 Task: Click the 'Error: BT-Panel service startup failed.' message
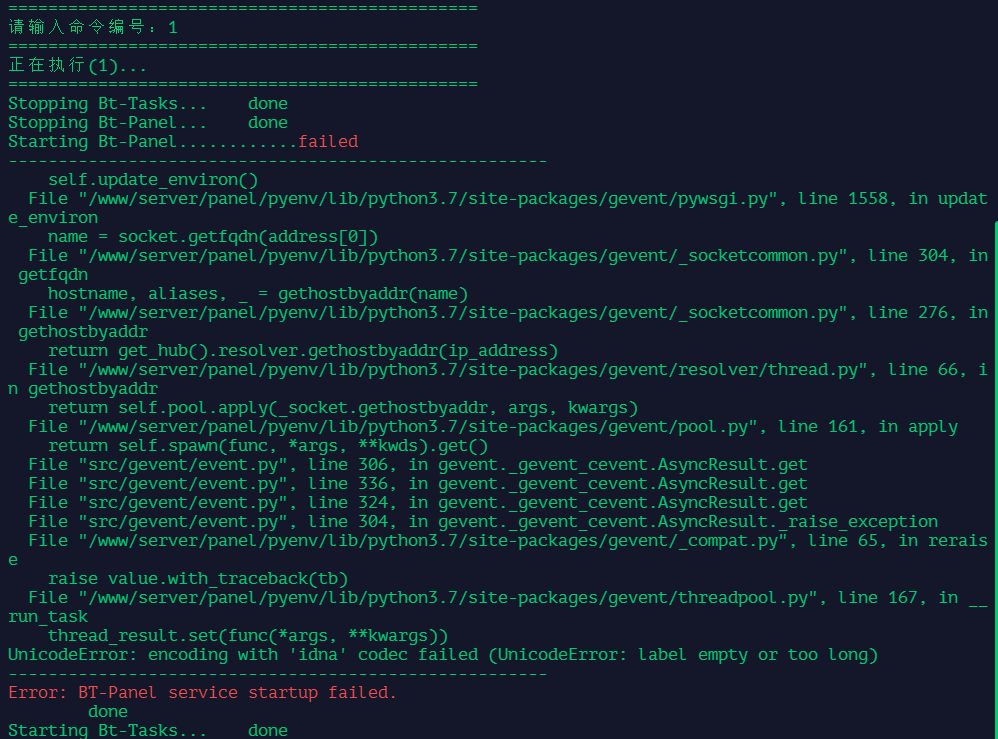click(x=202, y=693)
